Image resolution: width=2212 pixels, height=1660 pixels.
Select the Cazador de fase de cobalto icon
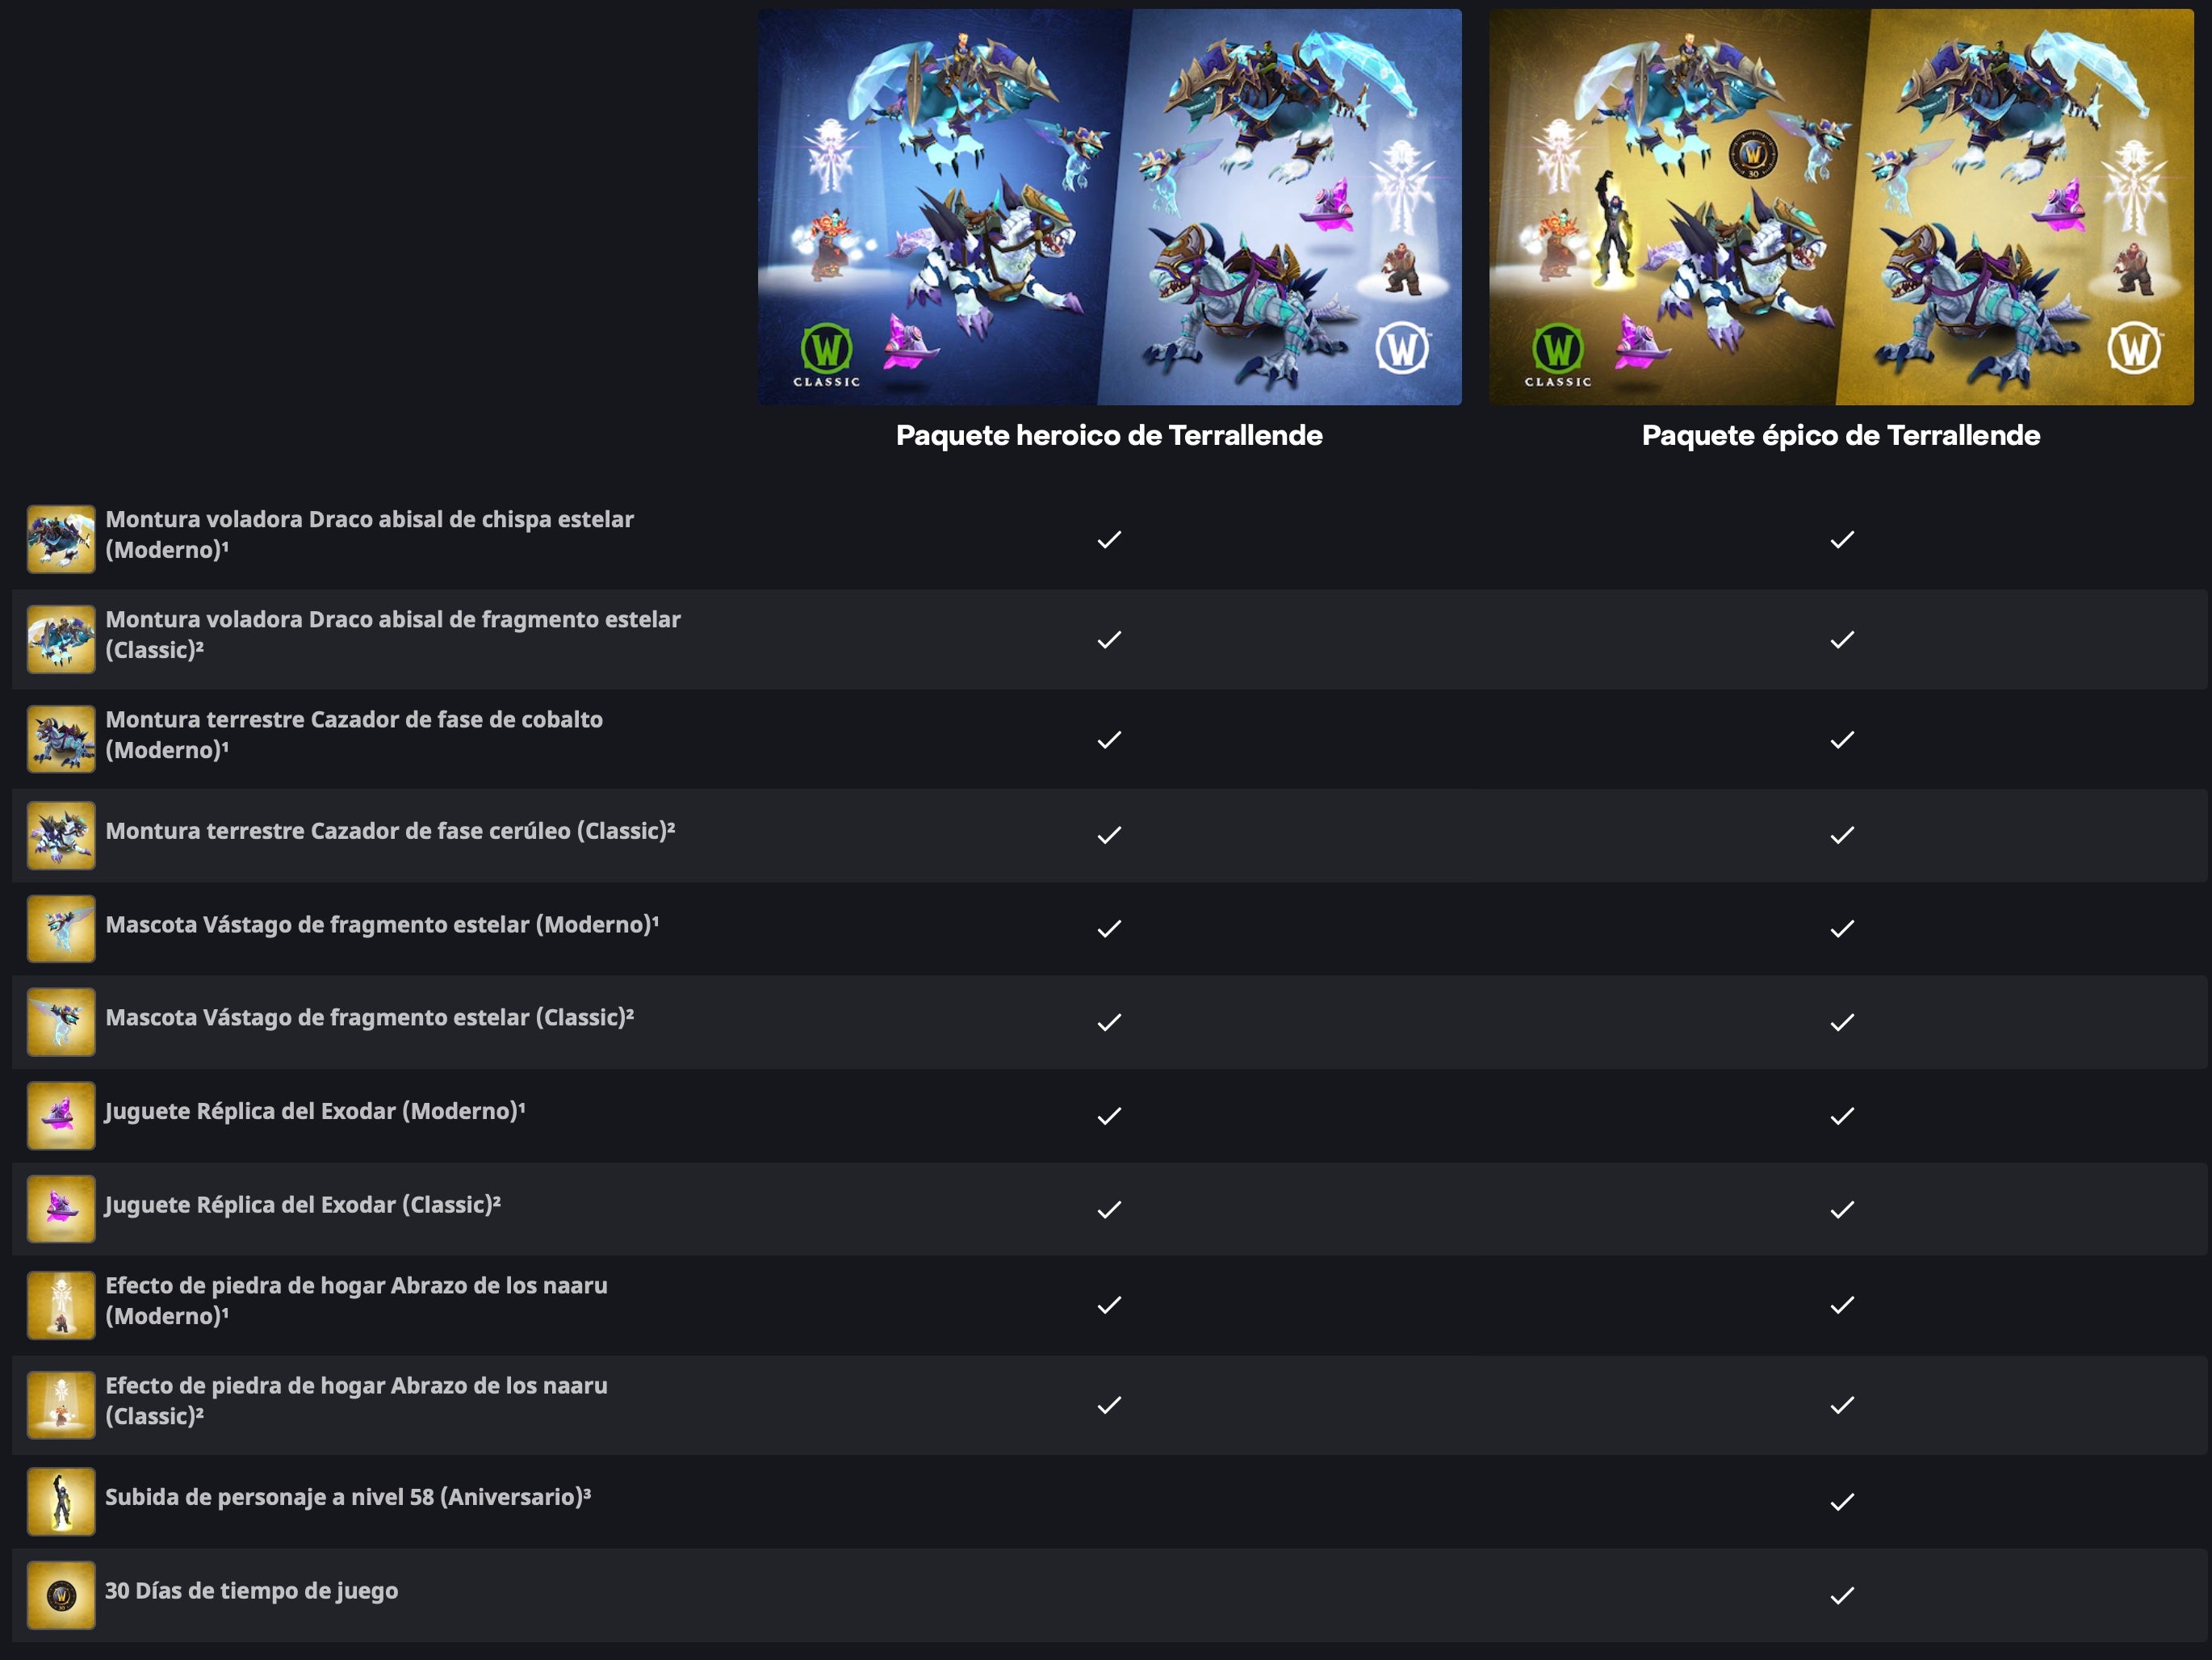(x=61, y=739)
